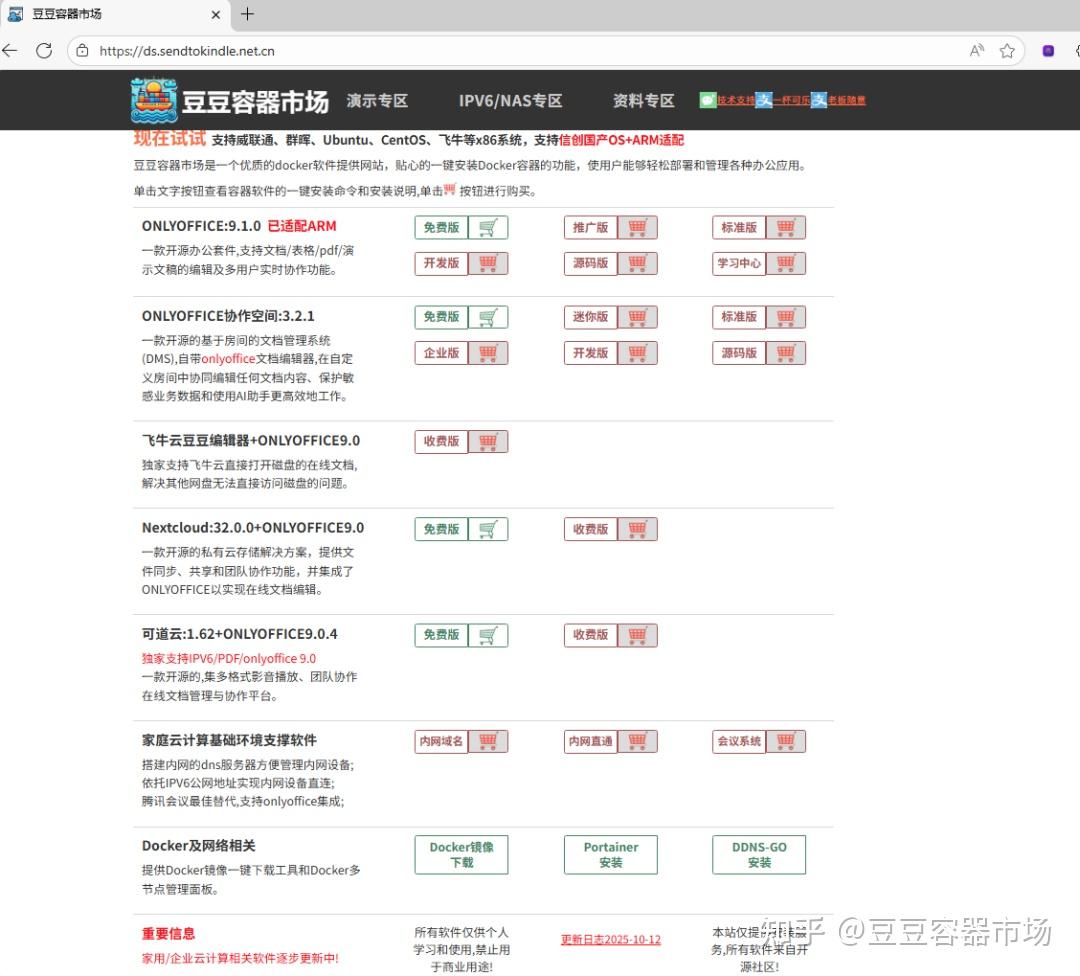1080x976 pixels.
Task: Open the 演示专区 menu item
Action: pyautogui.click(x=377, y=101)
